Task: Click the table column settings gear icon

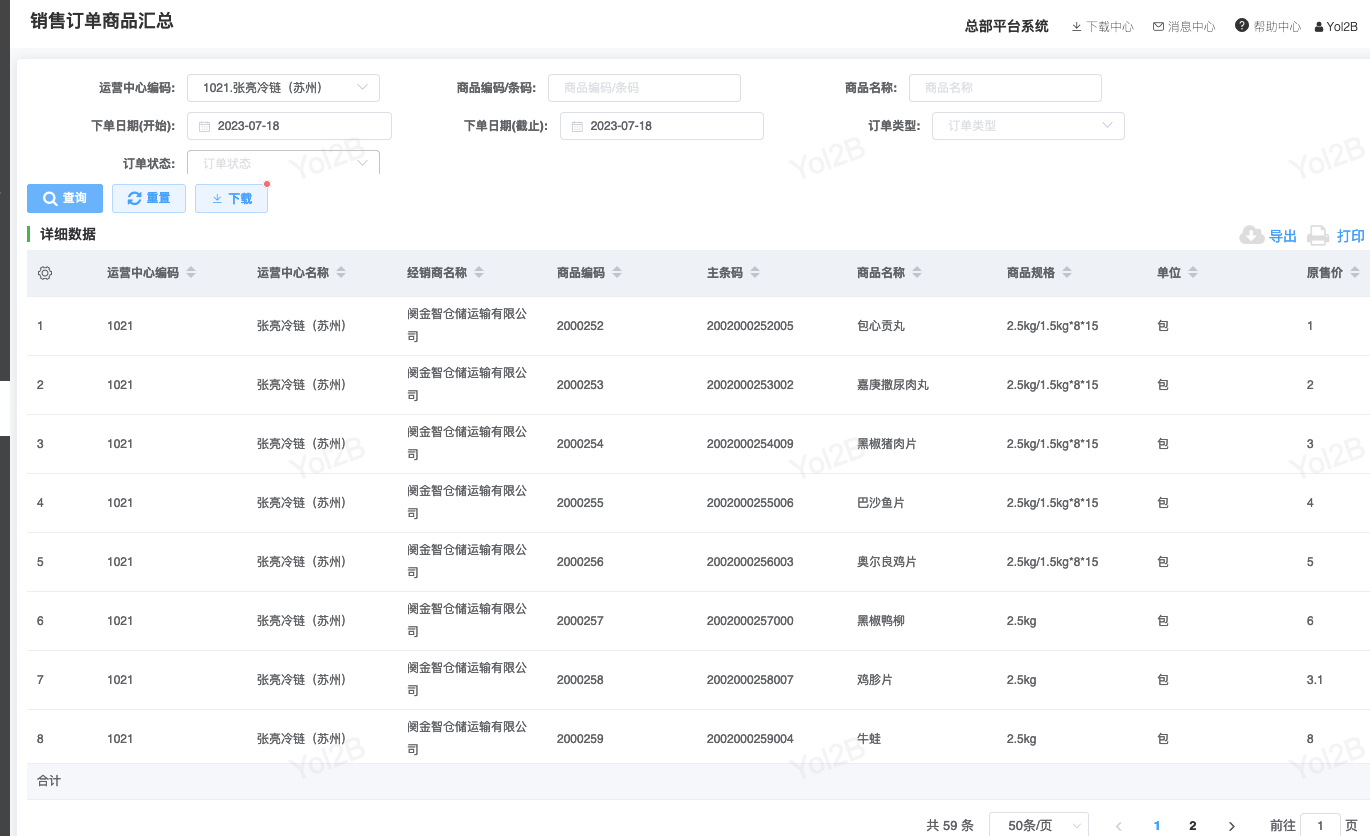Action: [45, 273]
